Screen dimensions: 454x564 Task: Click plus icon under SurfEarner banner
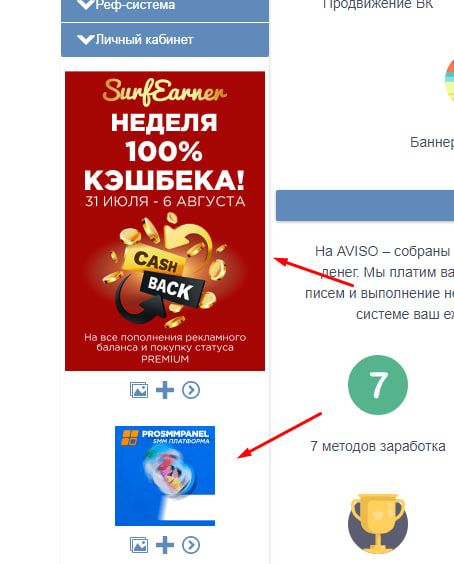click(165, 390)
